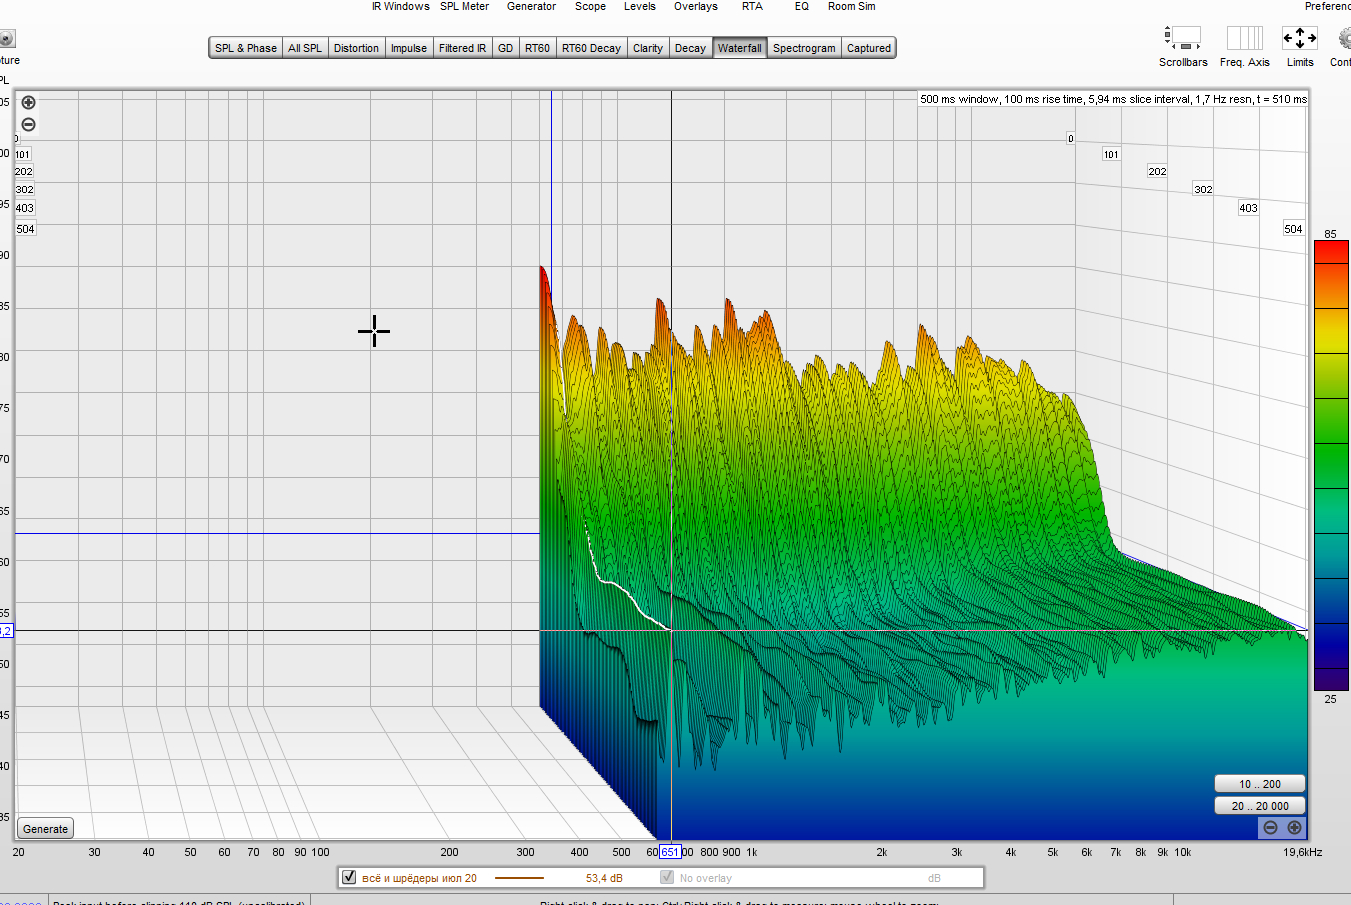Switch to the Spectrogram tab
Screen dimensions: 1351x905
coord(803,48)
